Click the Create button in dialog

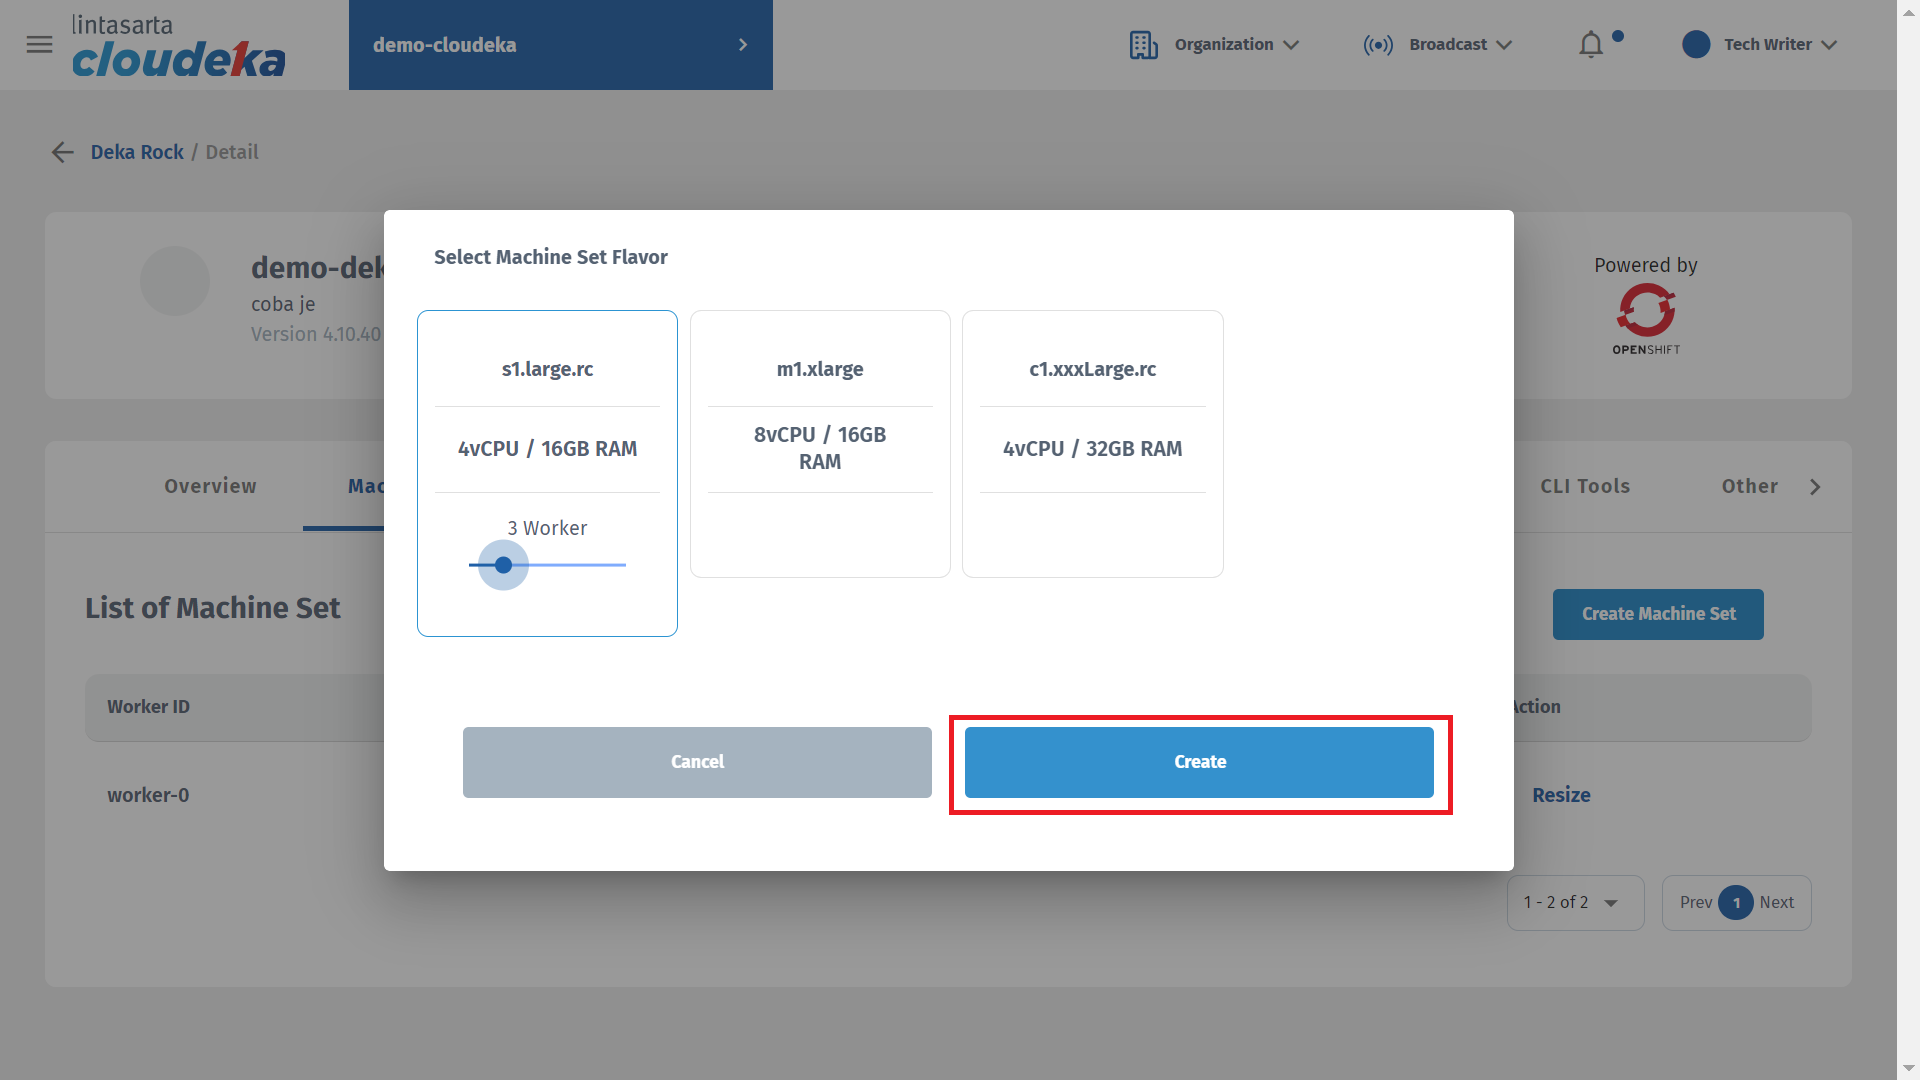1199,762
